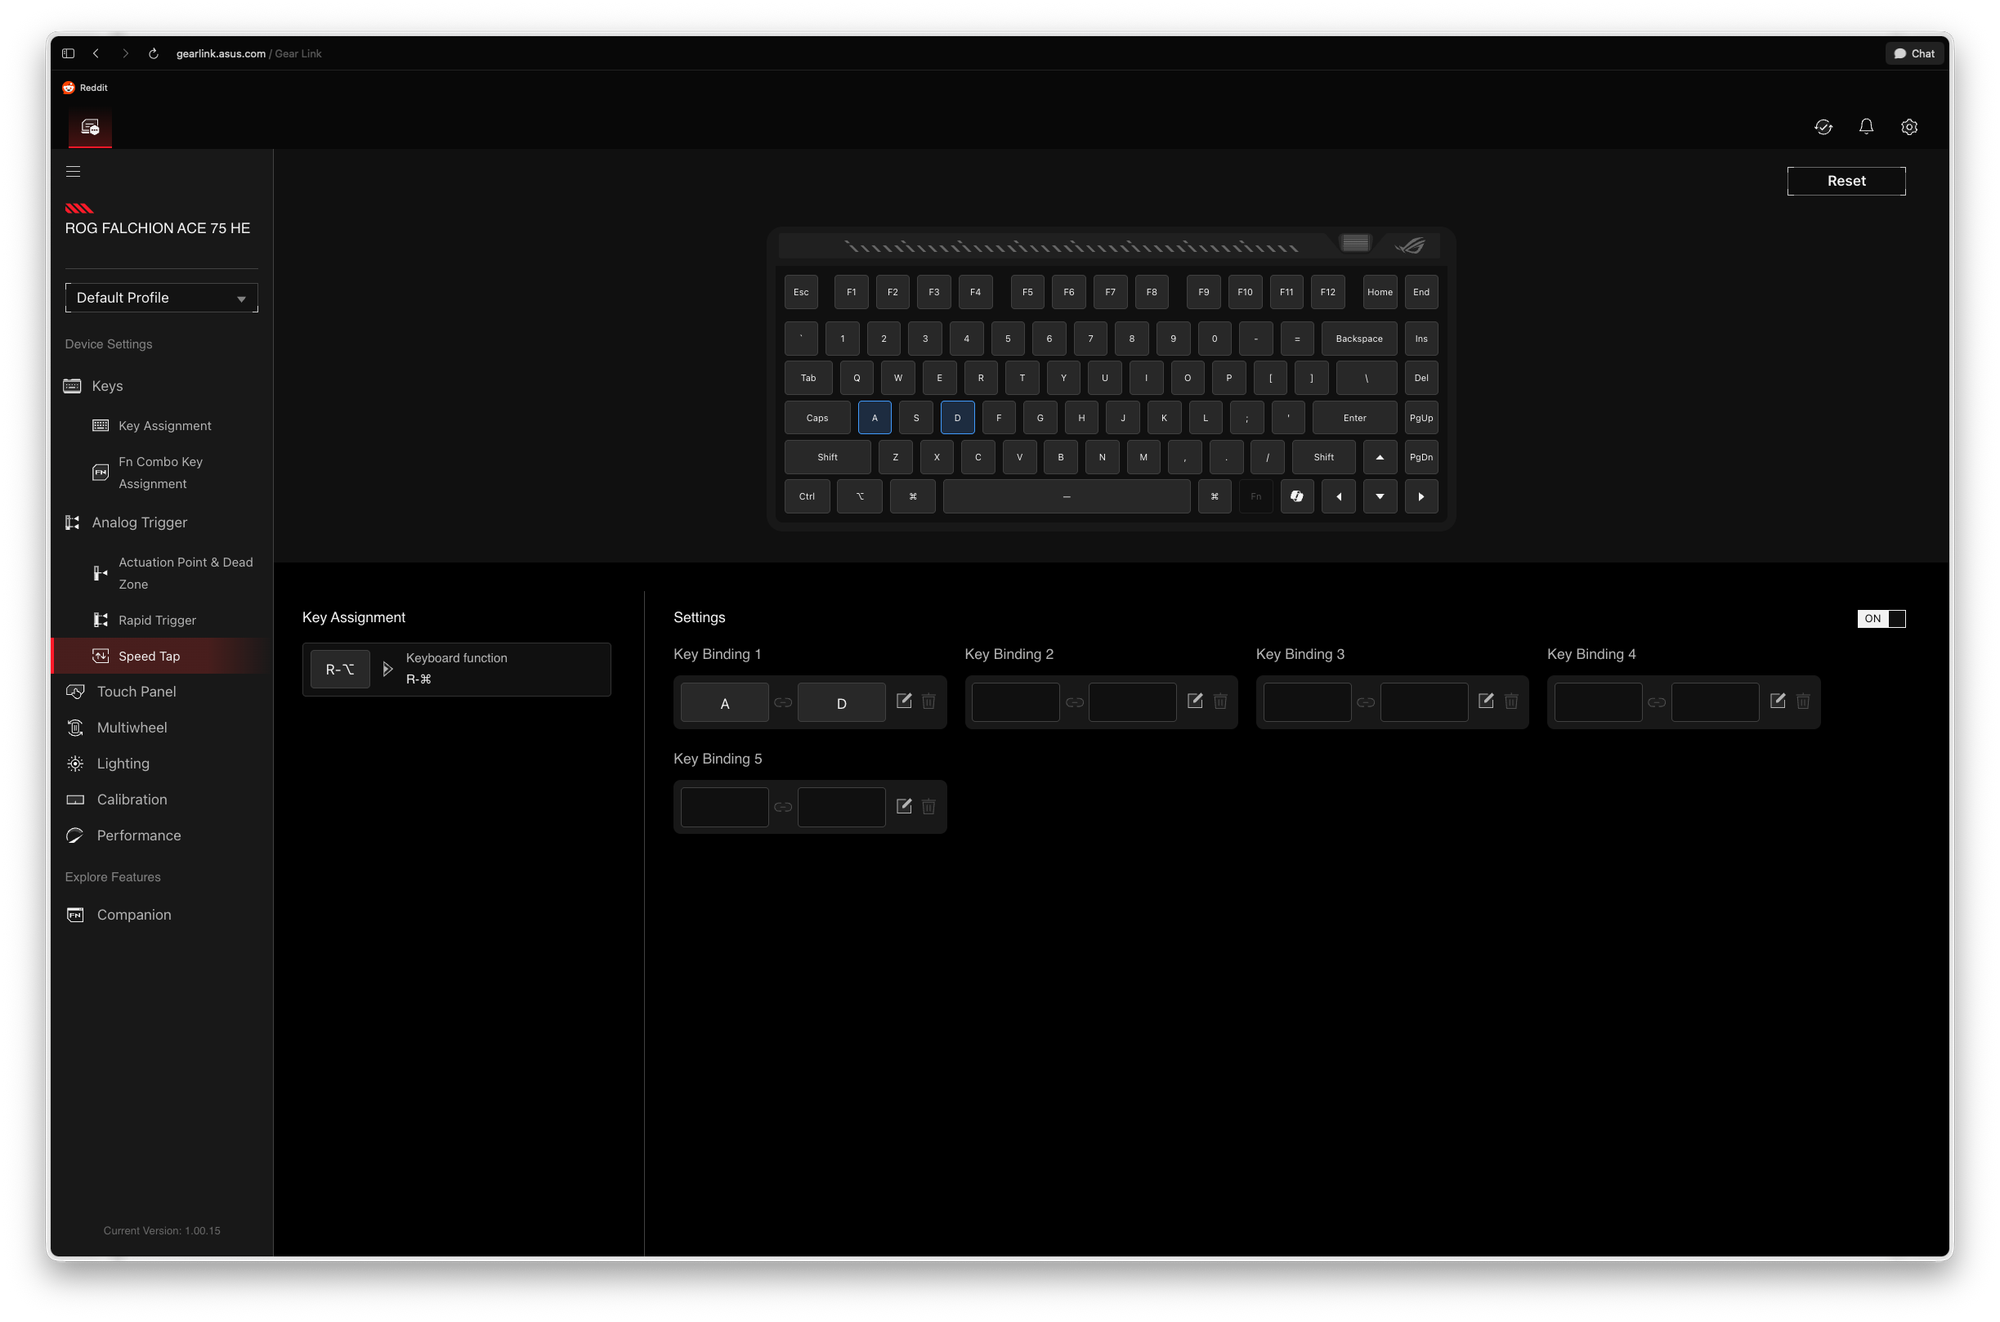Open Fn Combo Key Assignment settings
The width and height of the screenshot is (2000, 1322).
pos(100,472)
